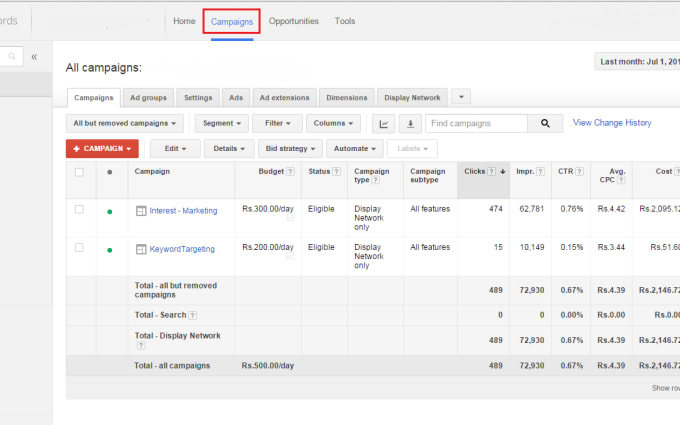
Task: Tick the Interest - Marketing row checkbox
Action: [x=79, y=209]
